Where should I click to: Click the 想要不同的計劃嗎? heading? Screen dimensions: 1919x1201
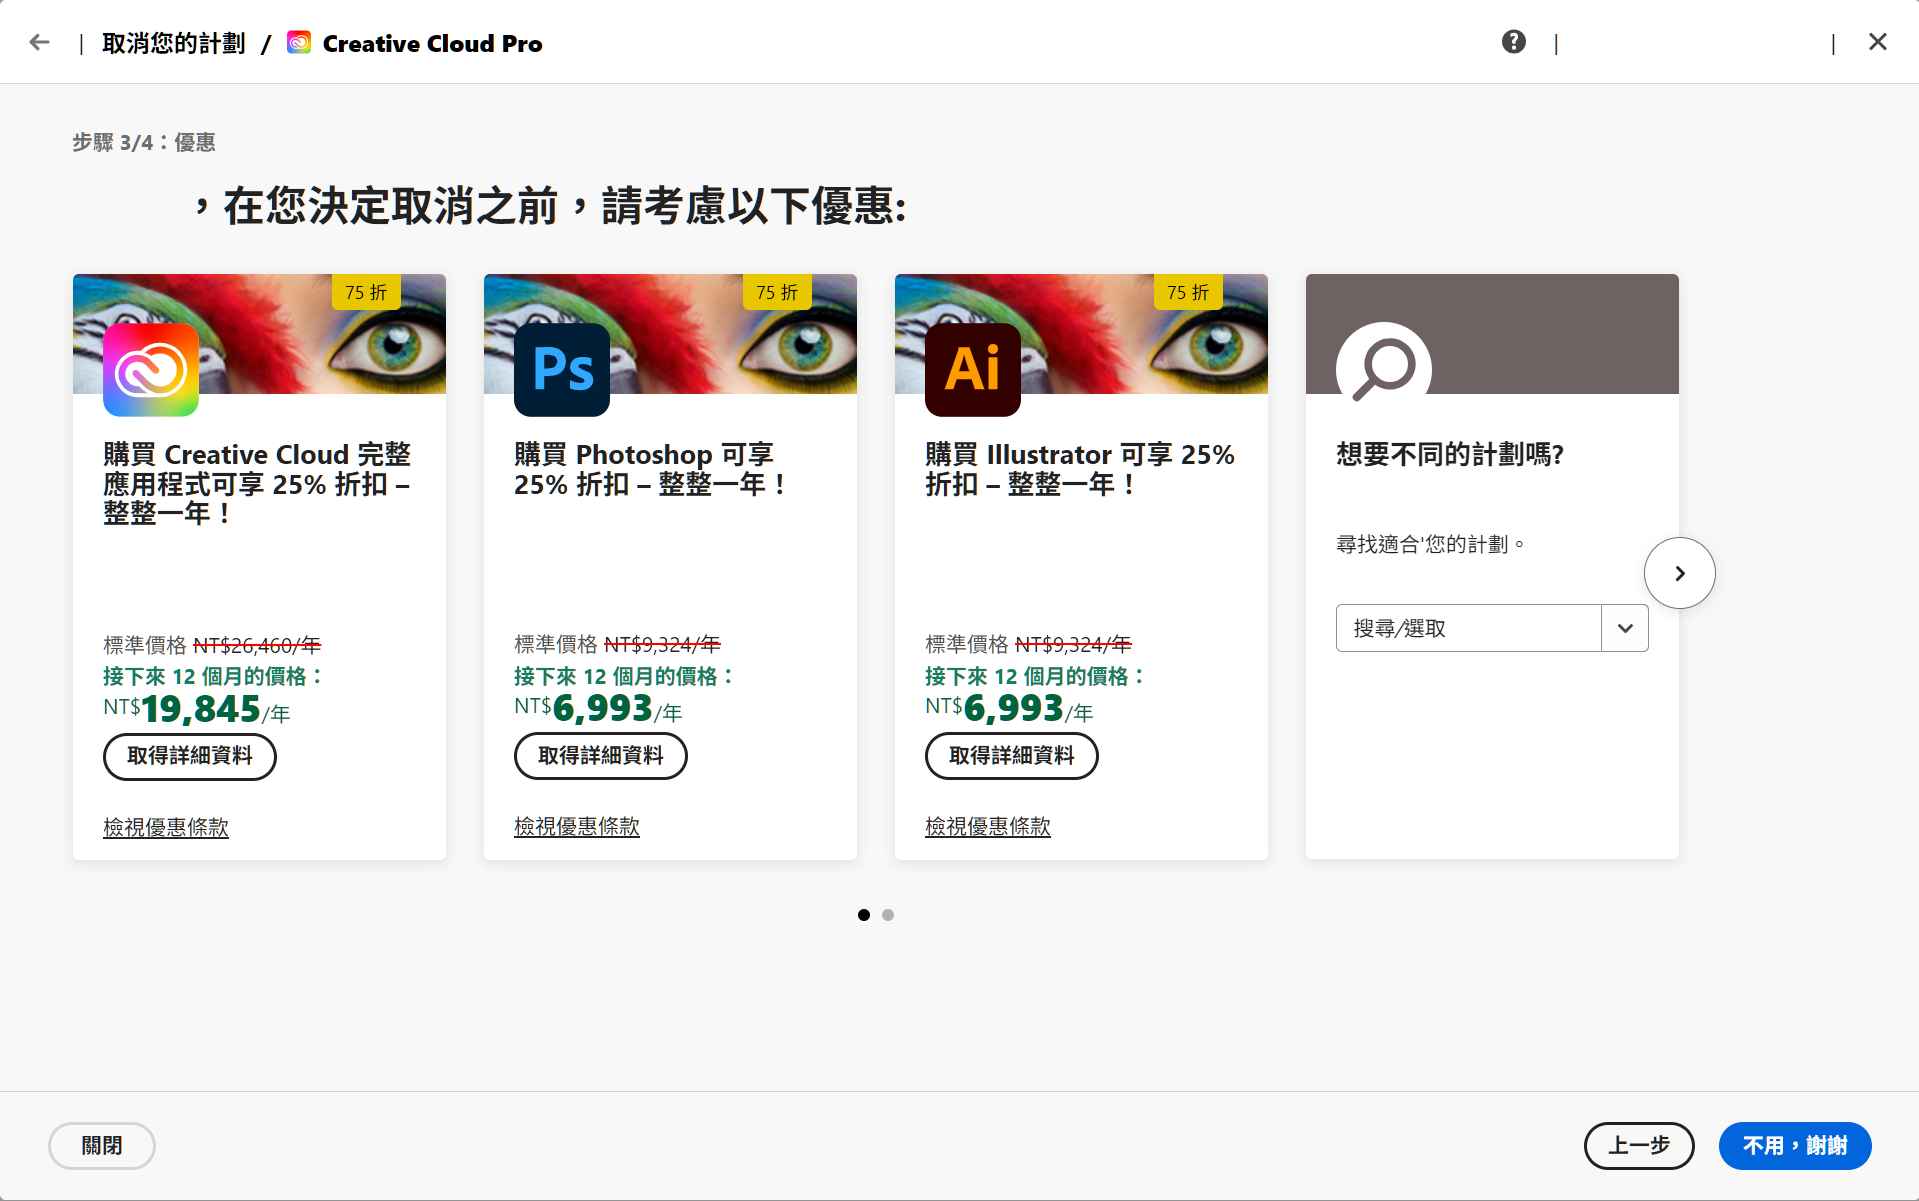tap(1450, 454)
